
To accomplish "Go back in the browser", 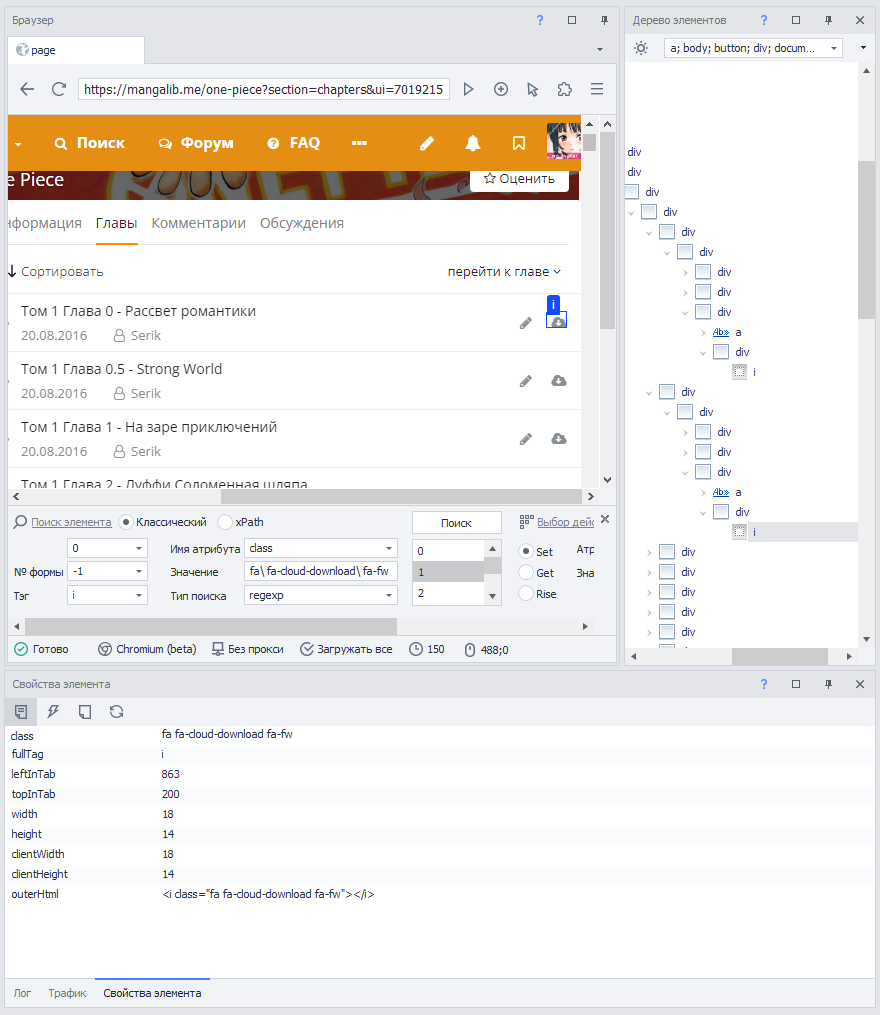I will (x=27, y=89).
